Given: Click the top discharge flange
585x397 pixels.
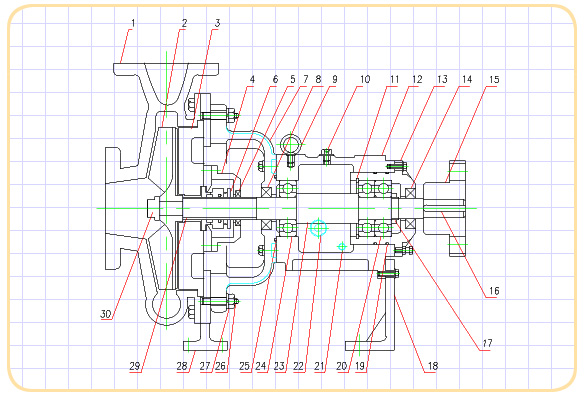Looking at the screenshot, I should 166,69.
